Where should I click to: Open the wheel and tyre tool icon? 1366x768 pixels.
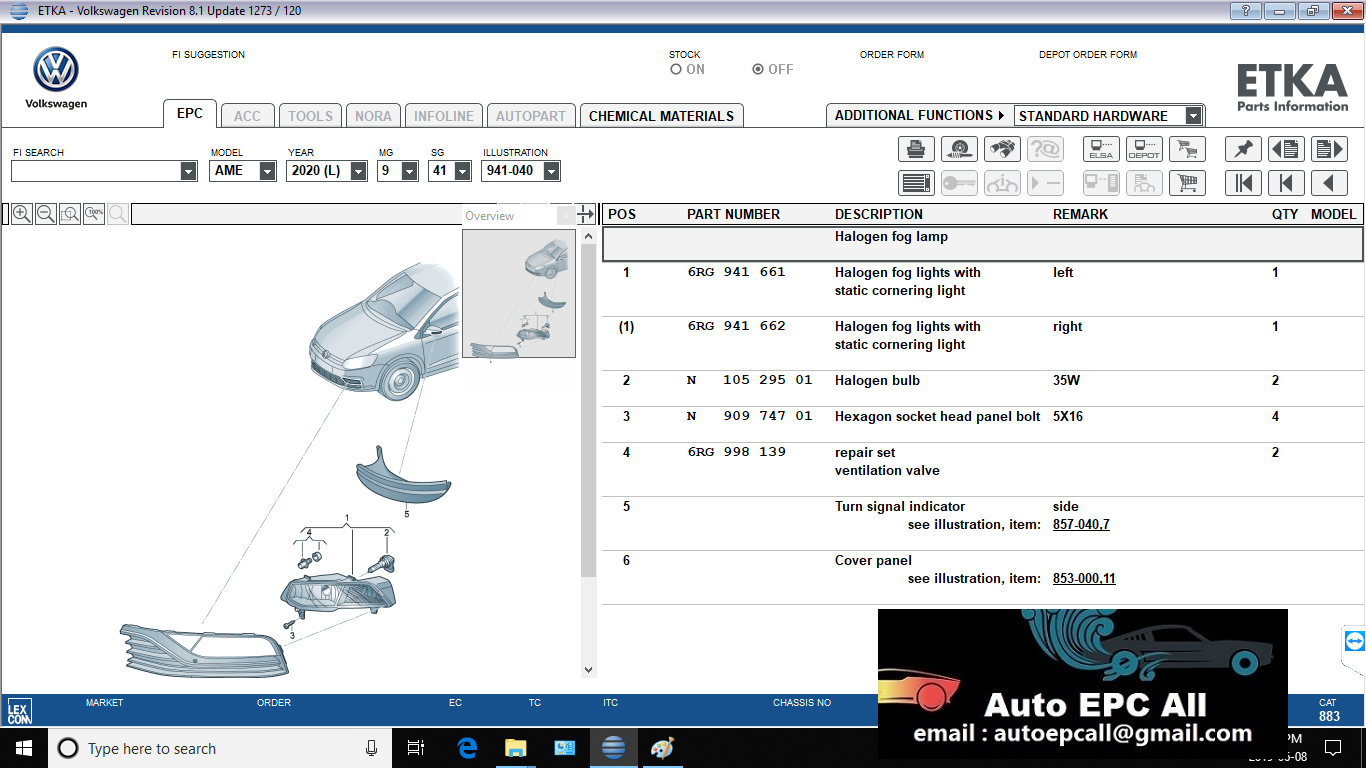click(959, 149)
